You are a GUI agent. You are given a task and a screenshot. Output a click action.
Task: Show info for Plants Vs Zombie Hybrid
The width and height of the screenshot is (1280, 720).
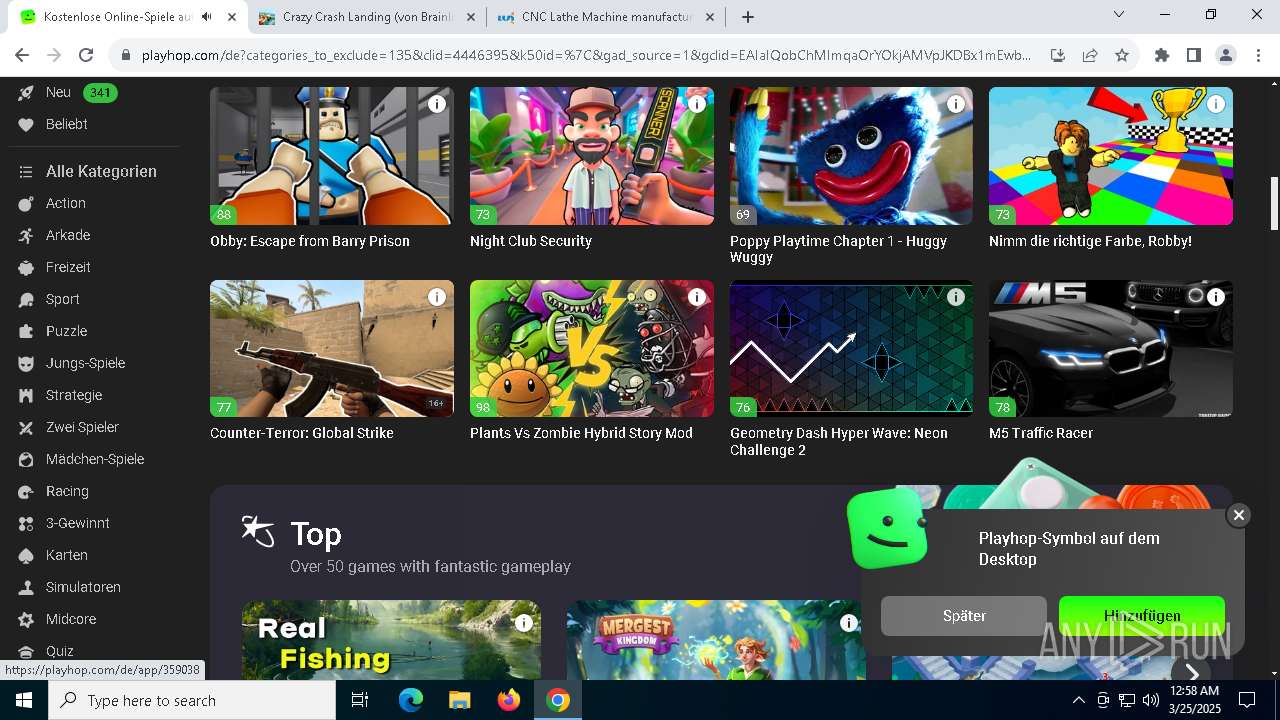[x=697, y=297]
